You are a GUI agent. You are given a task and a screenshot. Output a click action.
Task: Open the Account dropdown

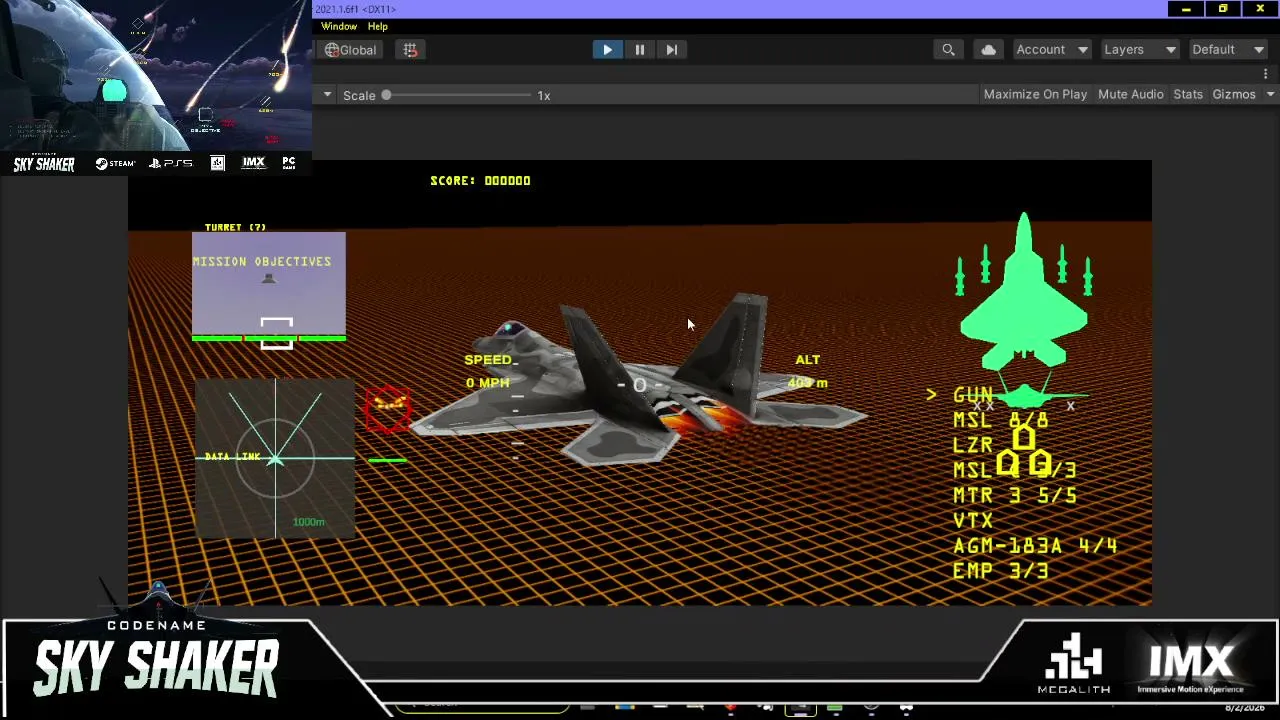click(1051, 49)
